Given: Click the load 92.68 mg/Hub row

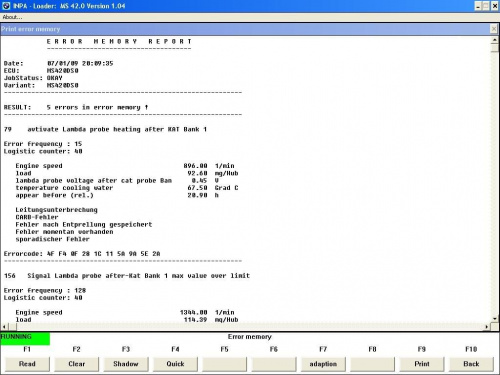Looking at the screenshot, I should pos(127,173).
